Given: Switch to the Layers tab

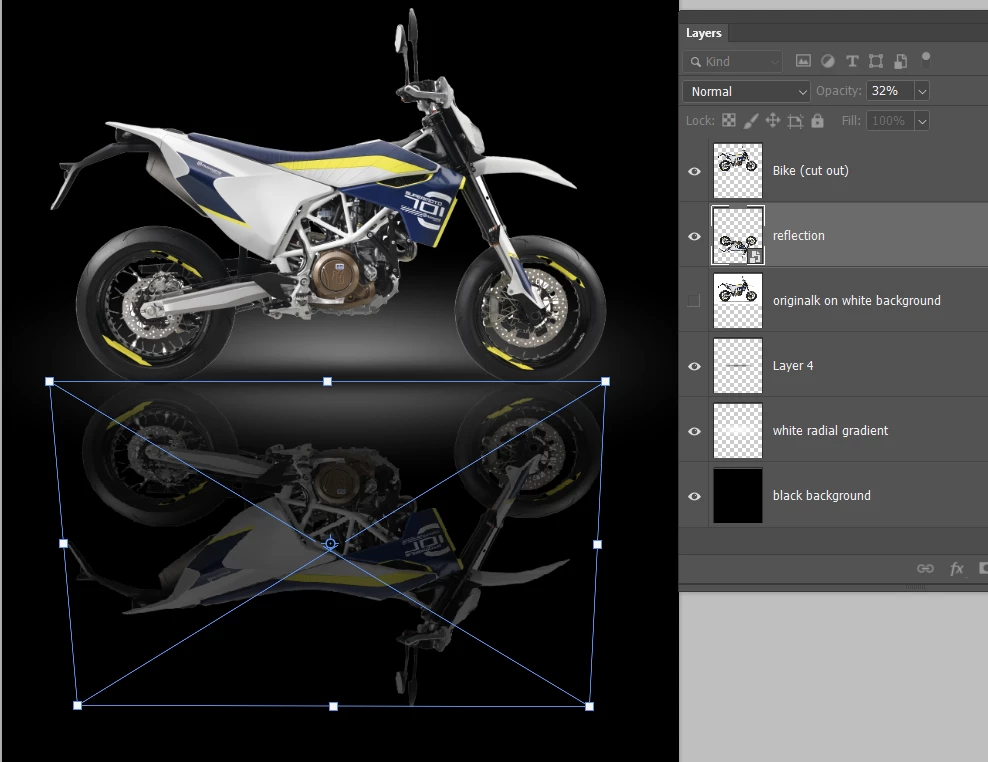Looking at the screenshot, I should tap(703, 33).
